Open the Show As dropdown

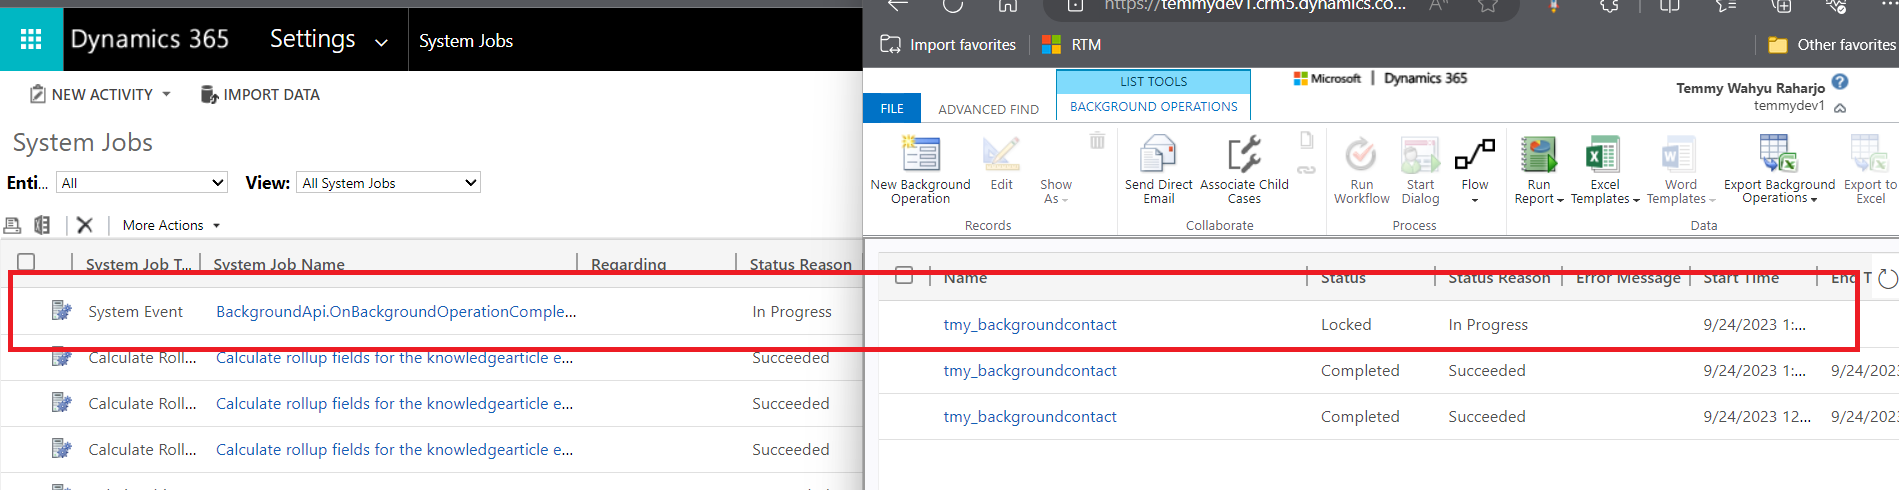1055,191
